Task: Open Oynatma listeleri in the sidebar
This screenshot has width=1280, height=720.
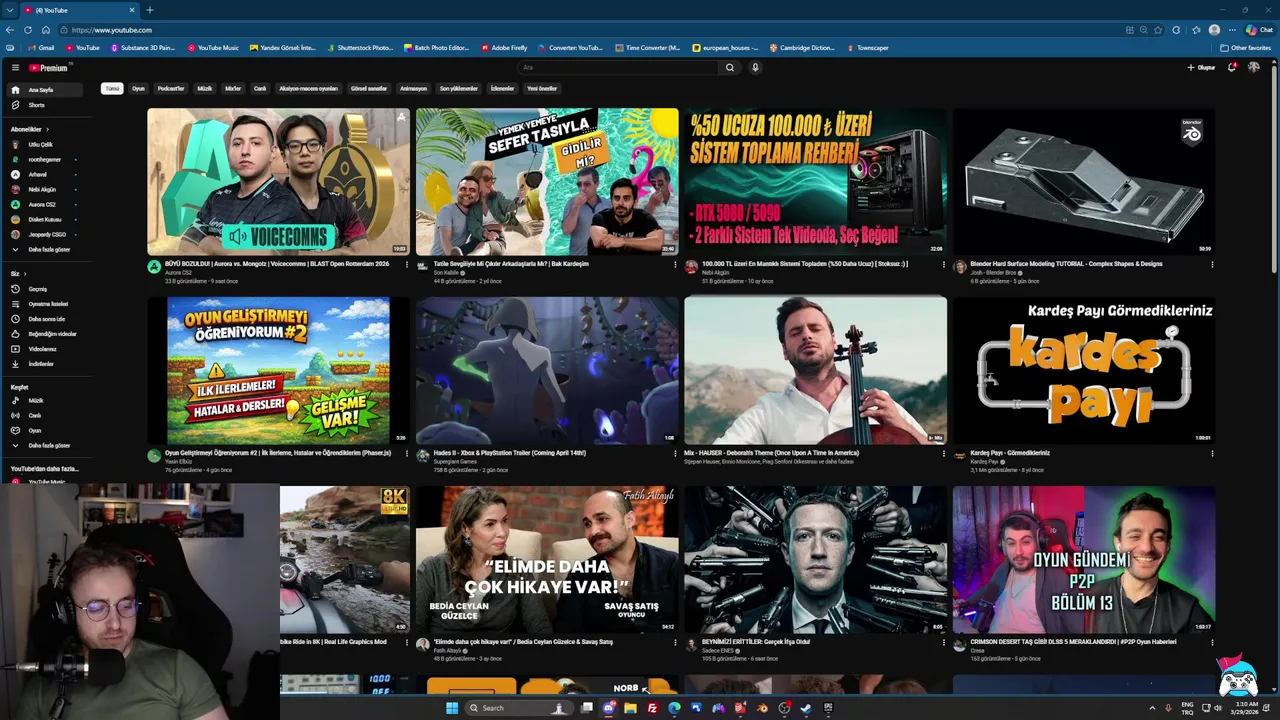Action: 47,304
